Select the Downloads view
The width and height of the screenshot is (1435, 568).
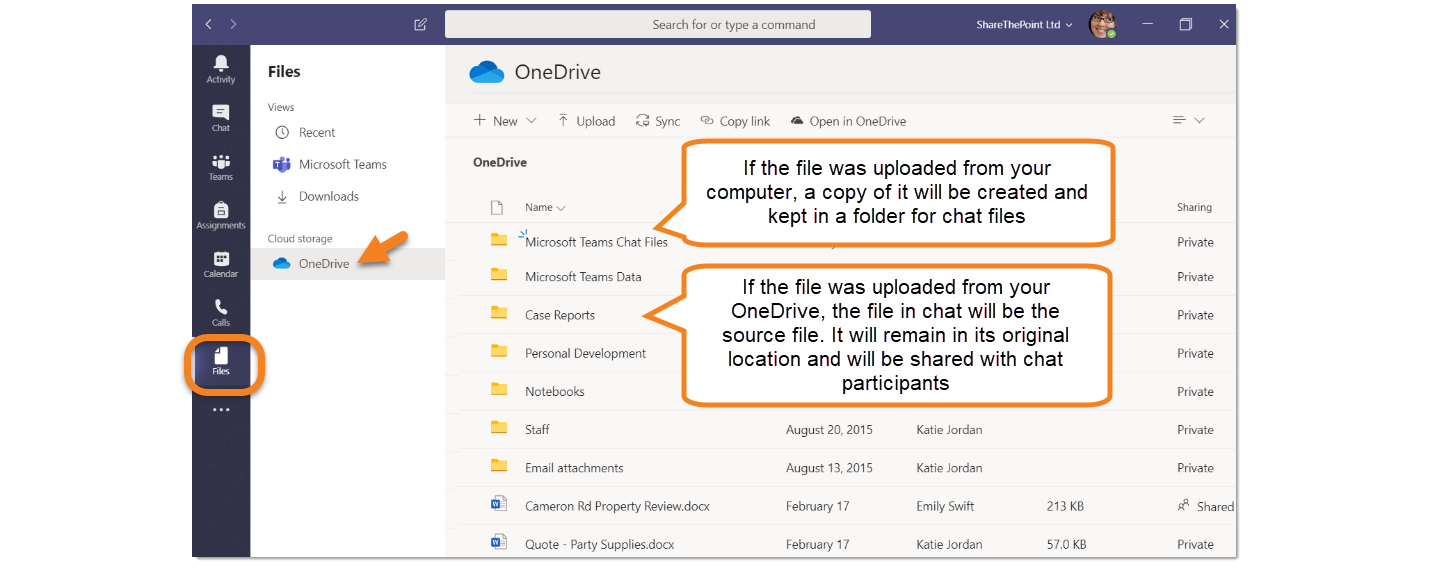pyautogui.click(x=316, y=196)
